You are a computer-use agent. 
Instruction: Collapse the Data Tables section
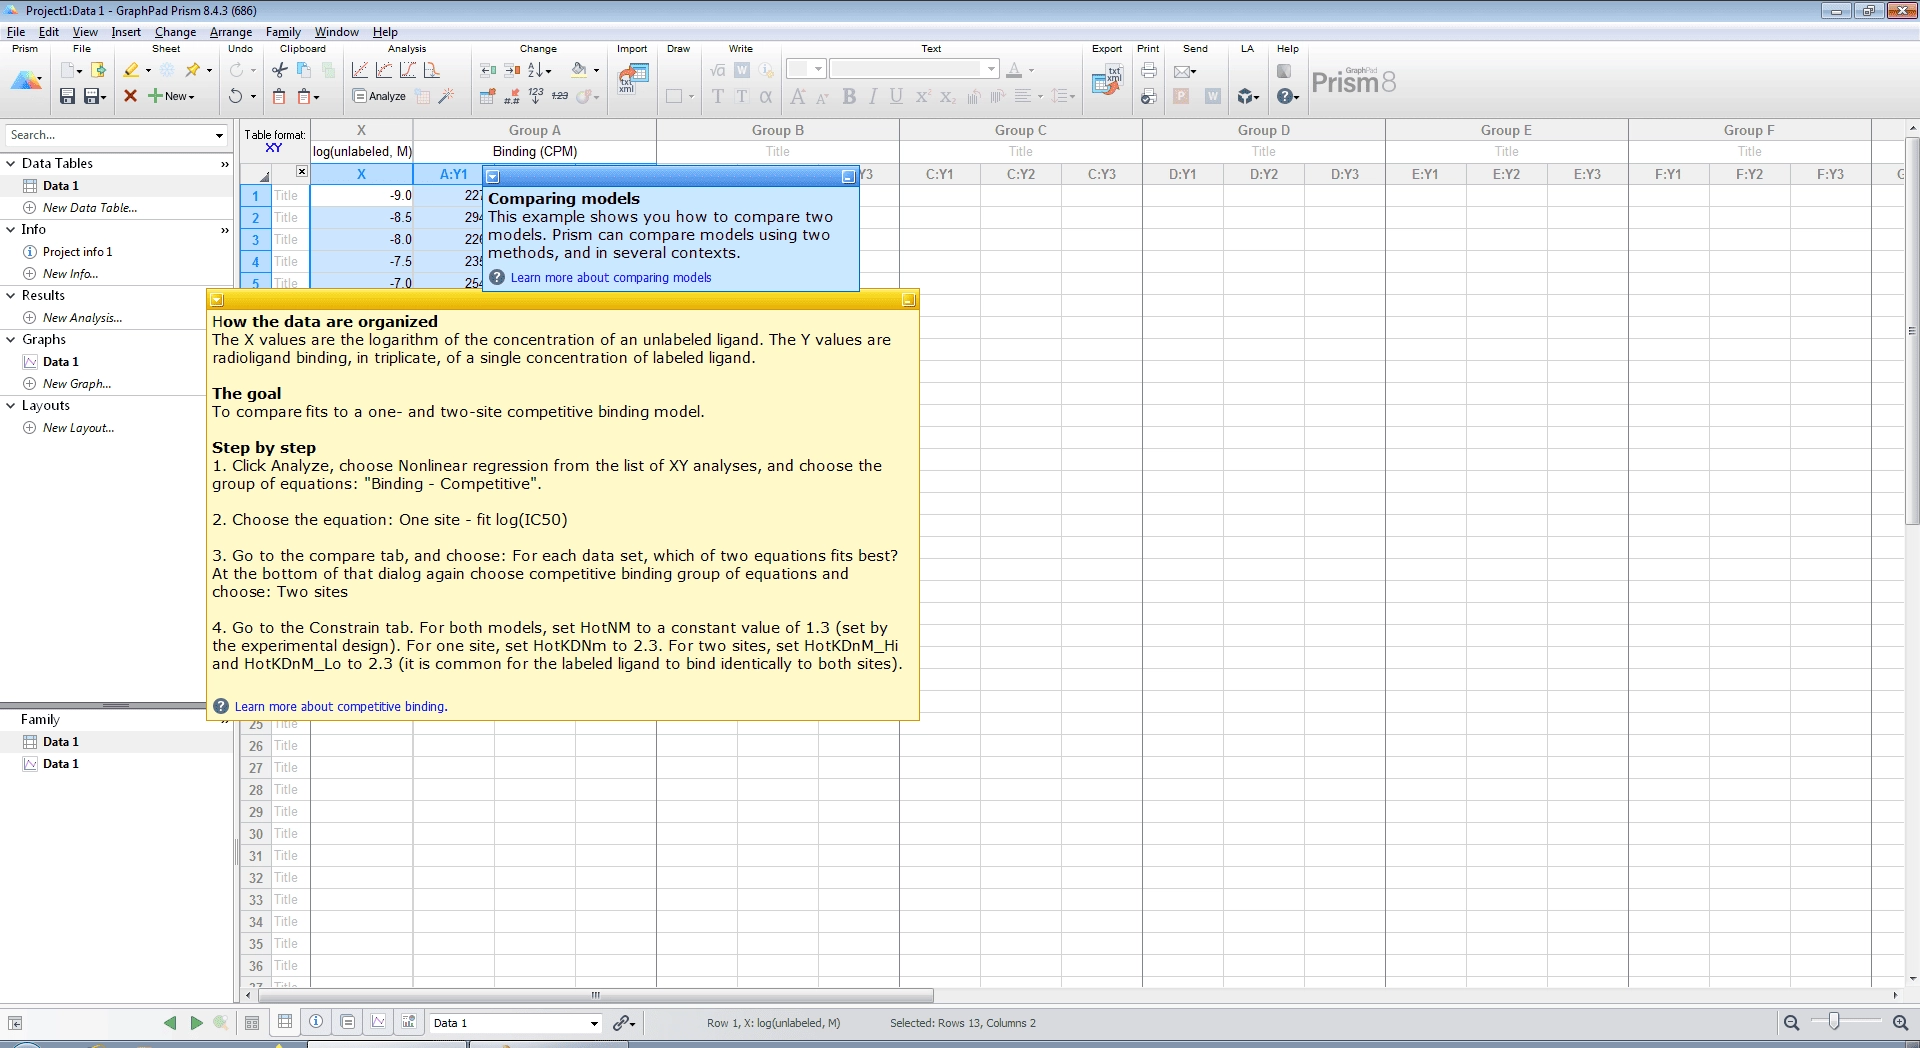(x=11, y=164)
